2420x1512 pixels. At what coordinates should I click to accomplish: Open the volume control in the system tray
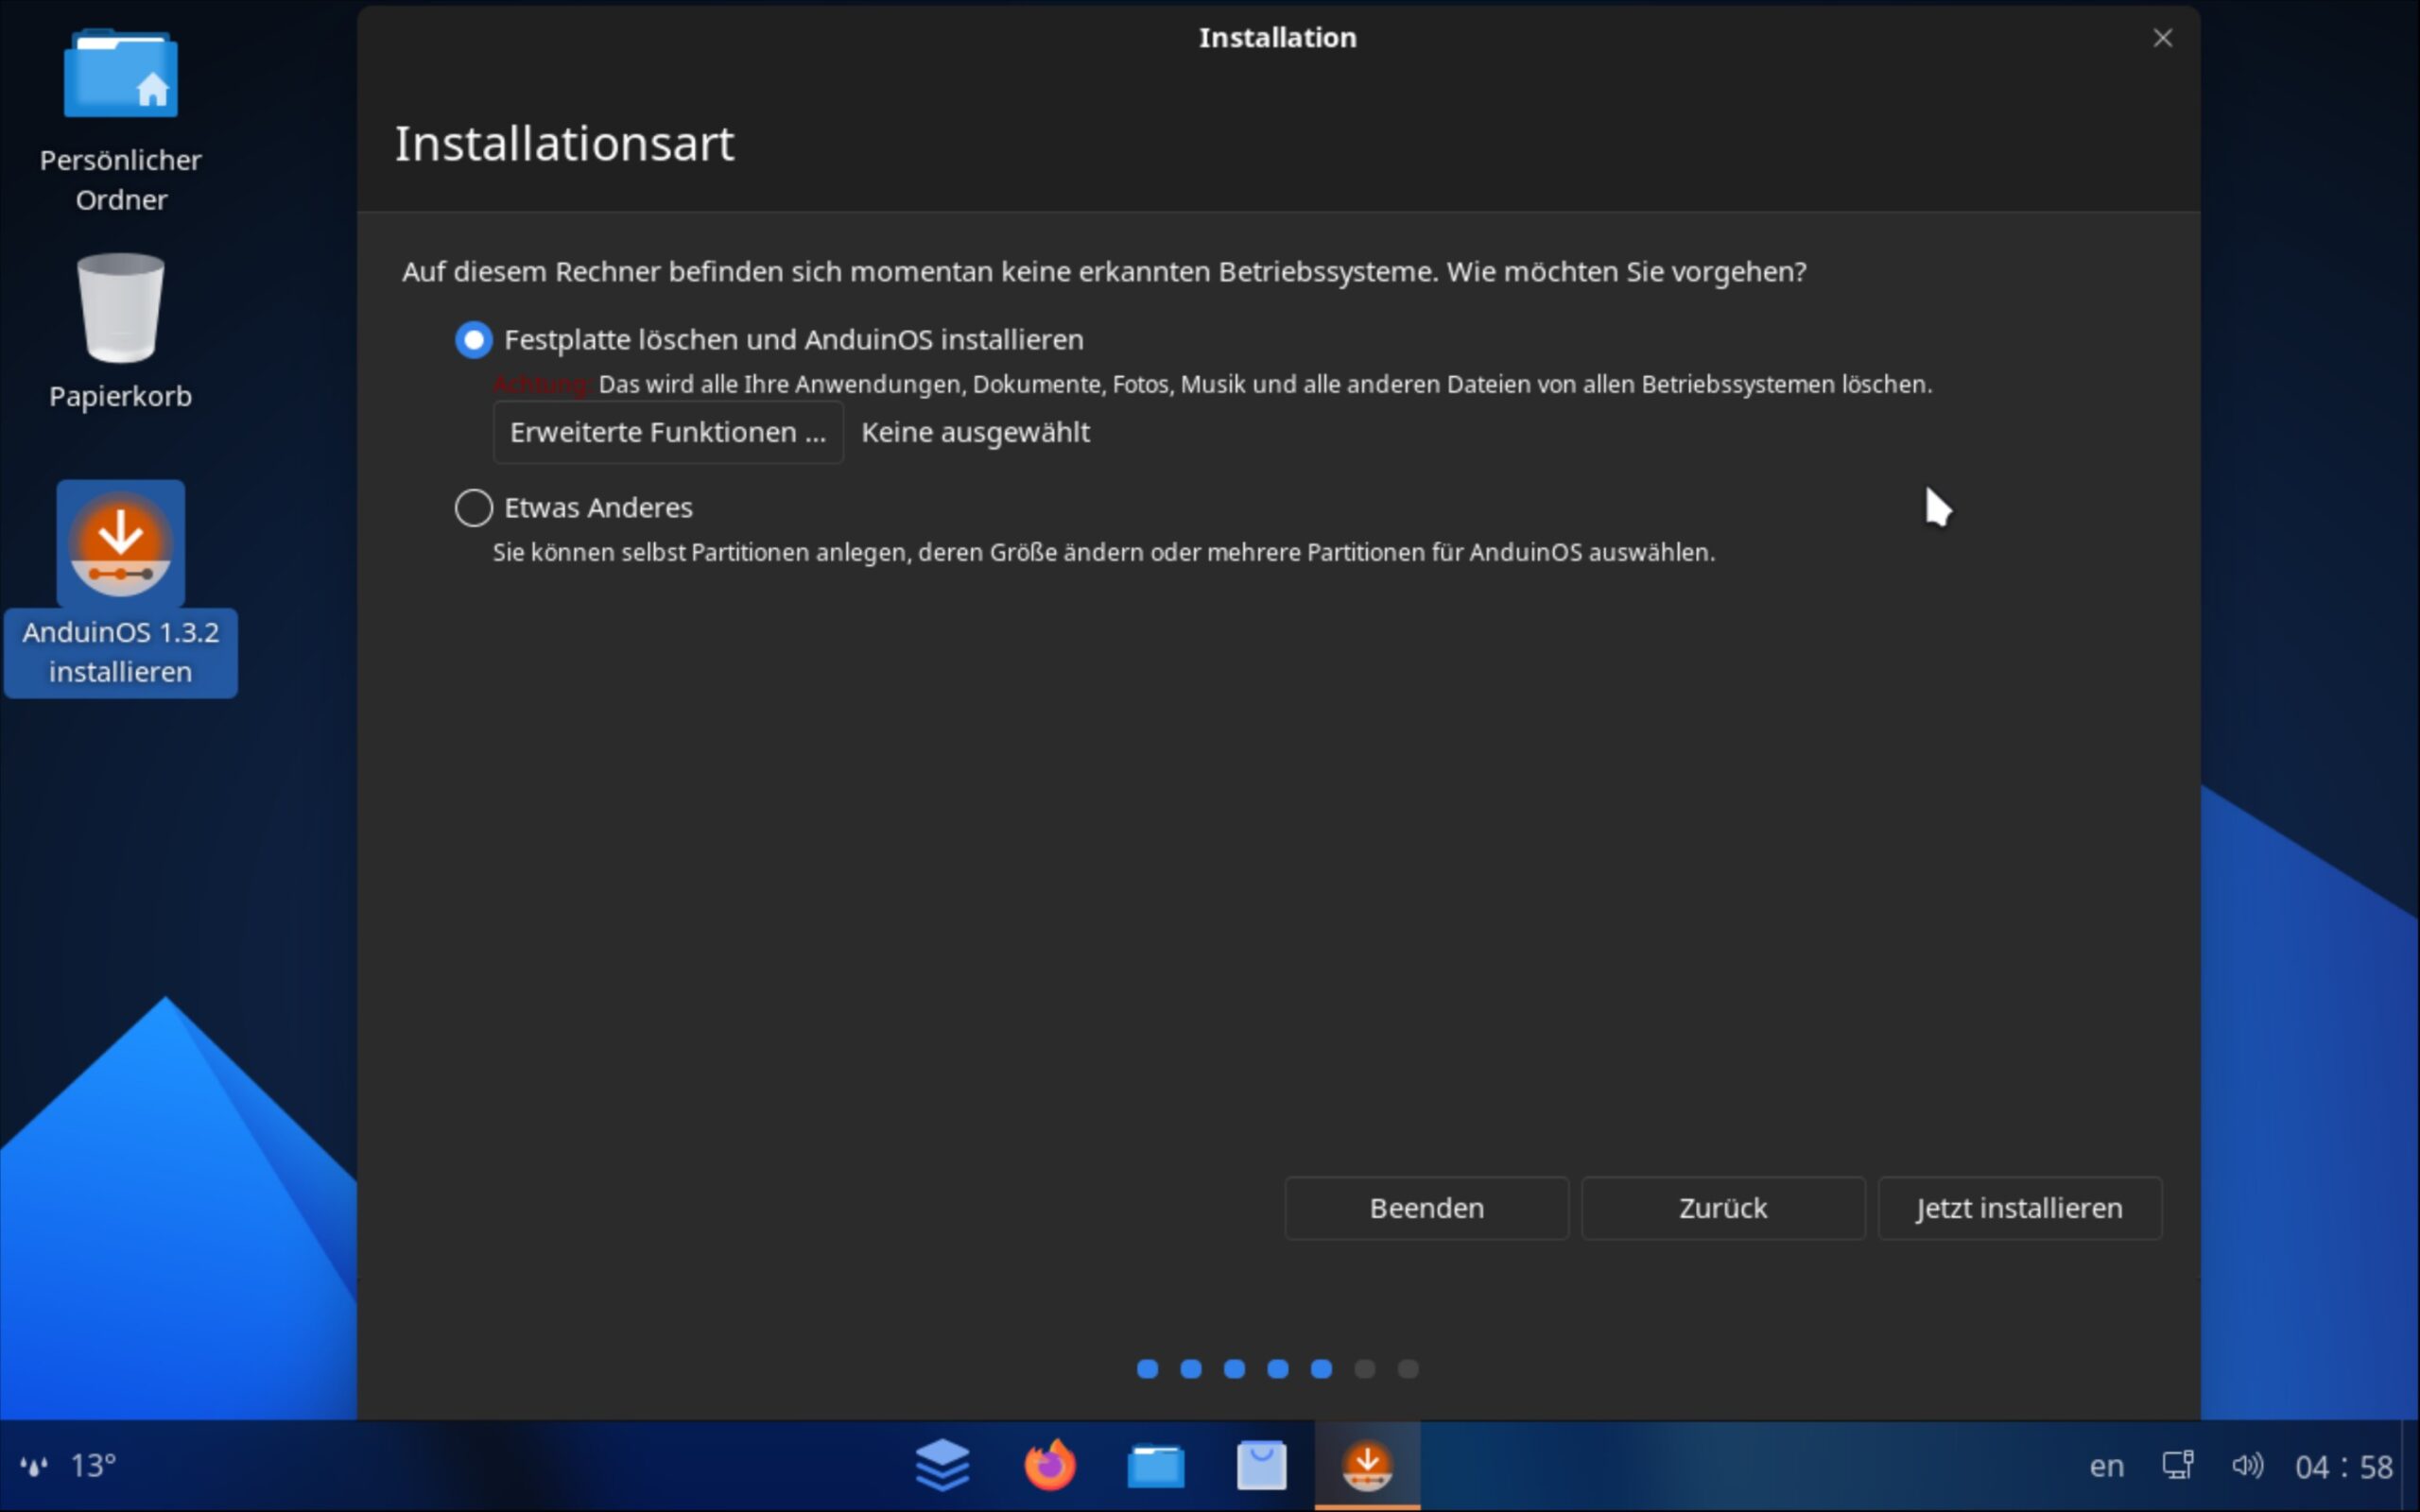coord(2246,1466)
